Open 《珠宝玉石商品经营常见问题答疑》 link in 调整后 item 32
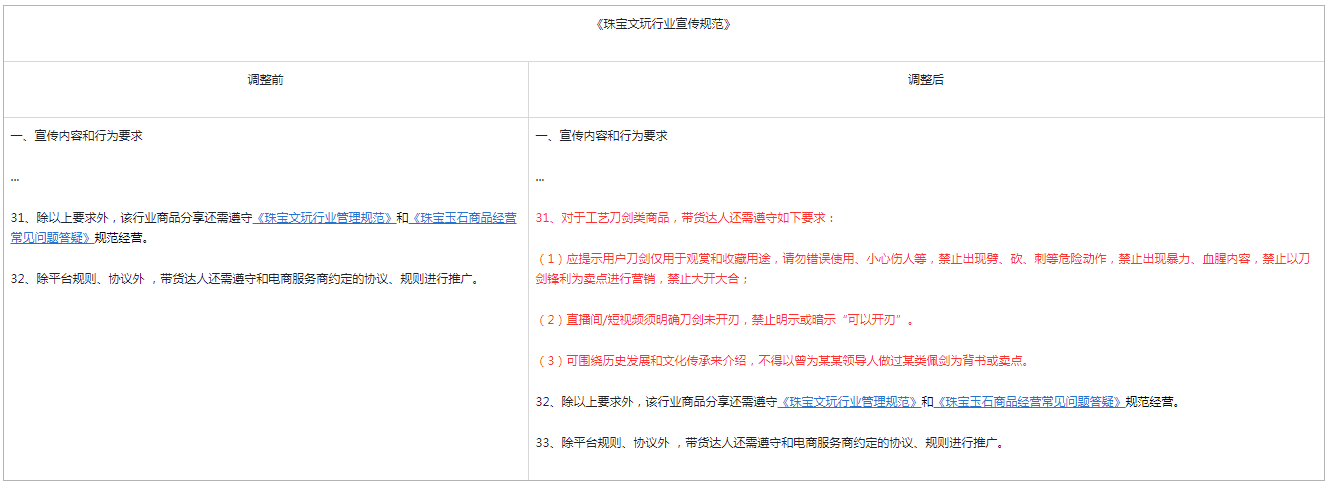 [1029, 402]
